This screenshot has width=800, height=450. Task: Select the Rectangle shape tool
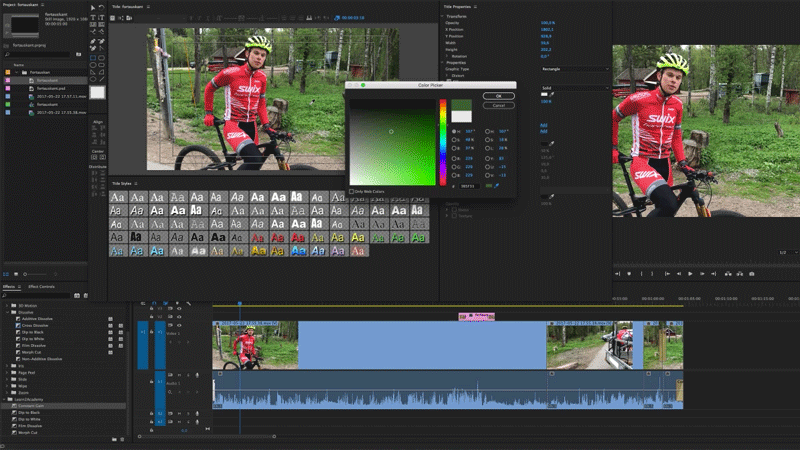tap(93, 58)
